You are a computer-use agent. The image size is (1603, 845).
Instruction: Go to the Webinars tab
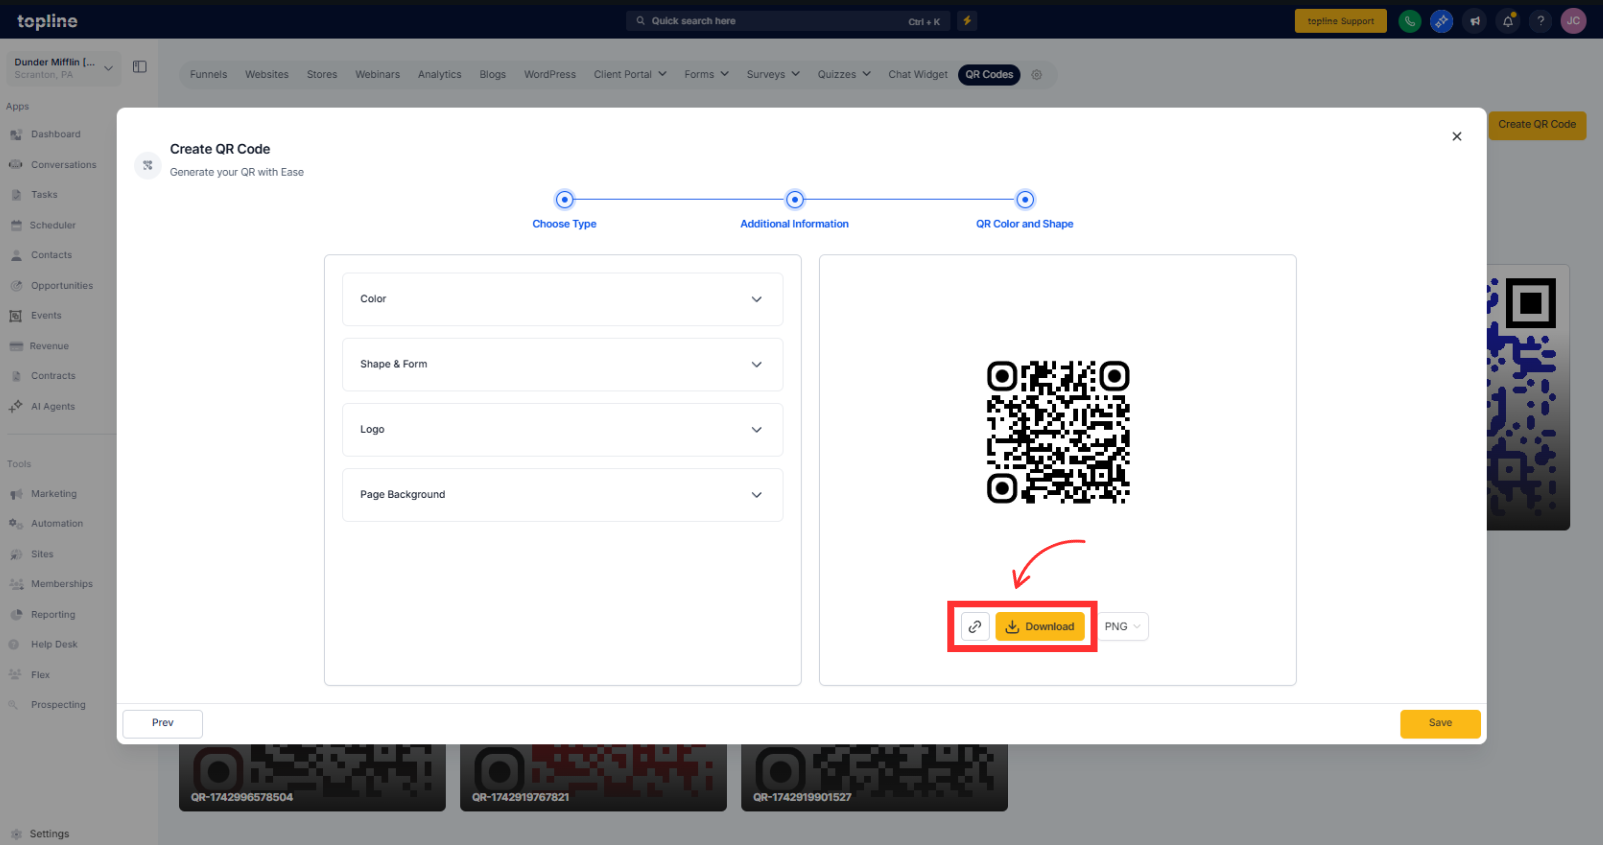point(378,75)
